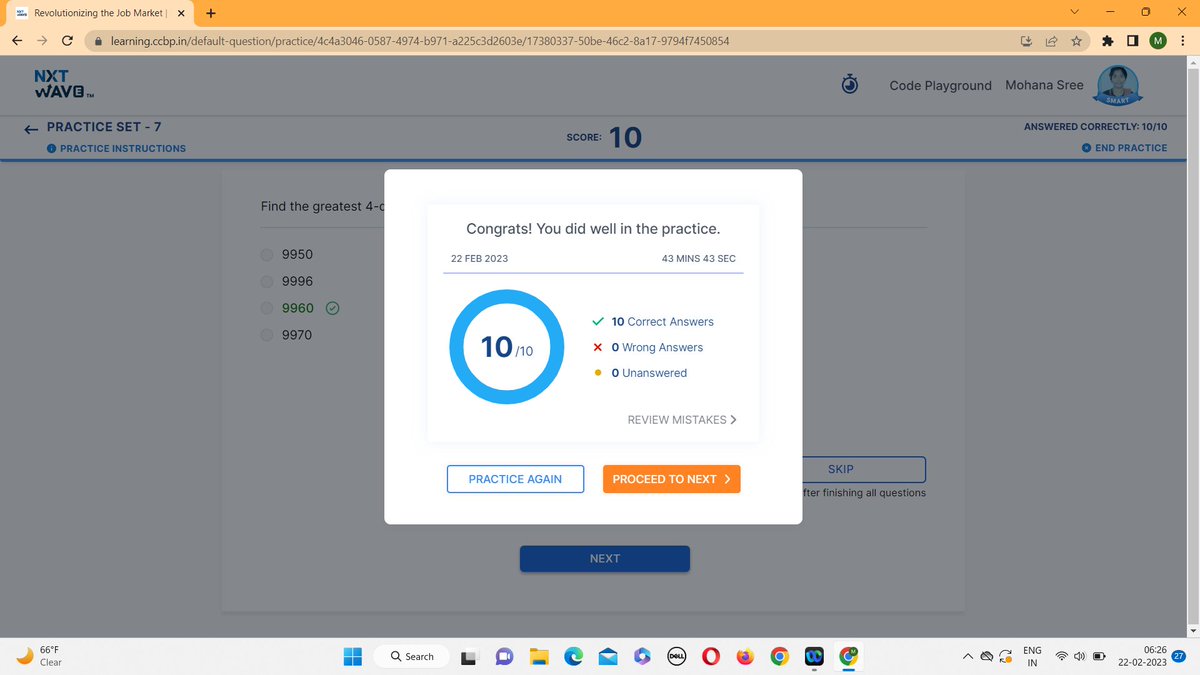This screenshot has height=675, width=1200.
Task: Click the Windows Start icon
Action: pyautogui.click(x=353, y=657)
